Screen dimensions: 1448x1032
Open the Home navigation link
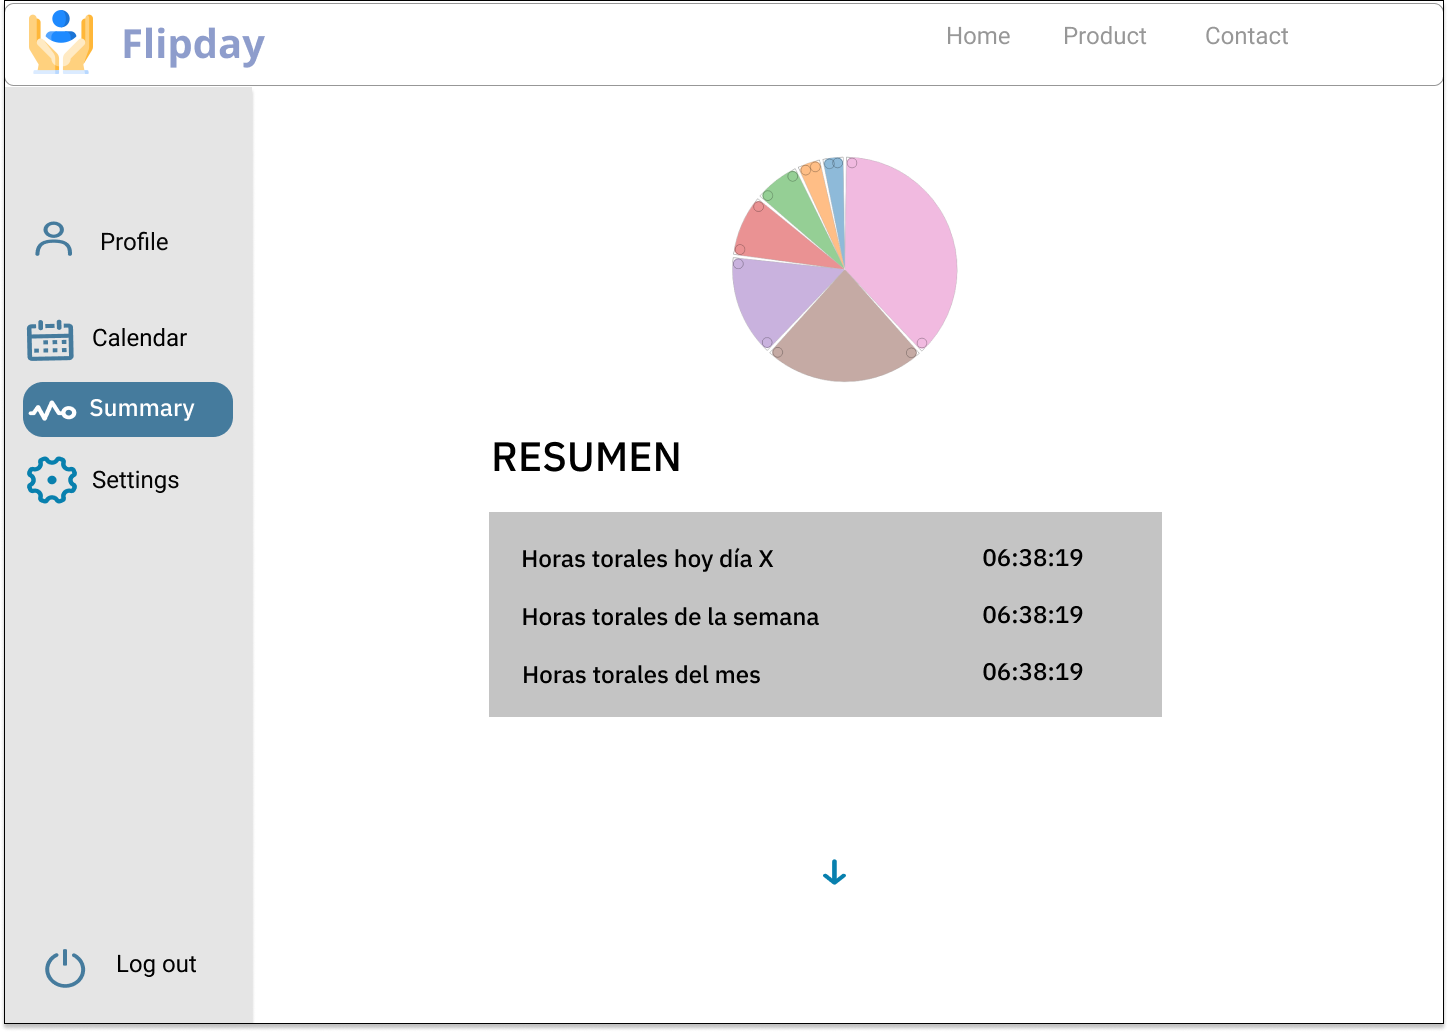[978, 36]
